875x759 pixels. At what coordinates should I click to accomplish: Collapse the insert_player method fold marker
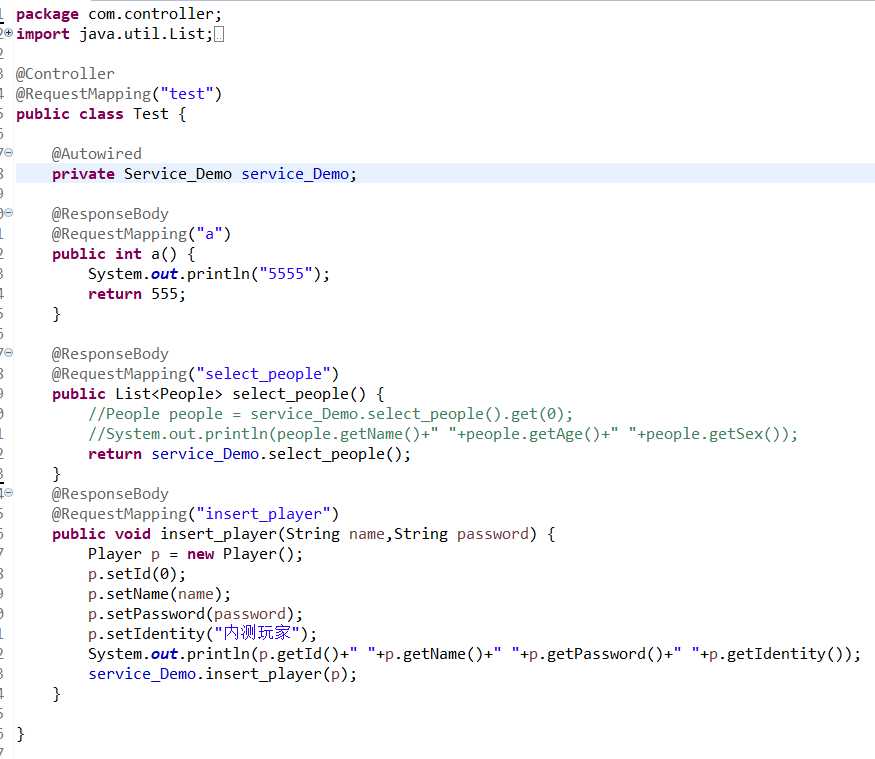pyautogui.click(x=8, y=493)
